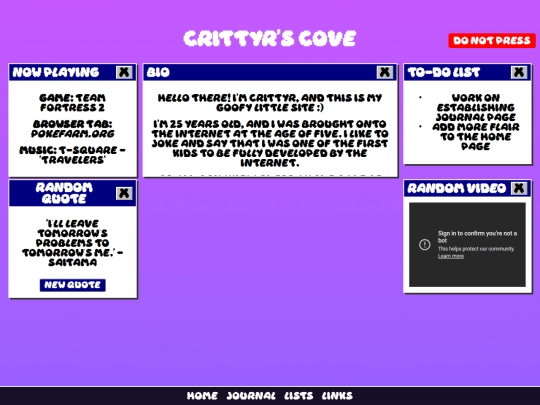Close the Random Video window

pyautogui.click(x=519, y=188)
